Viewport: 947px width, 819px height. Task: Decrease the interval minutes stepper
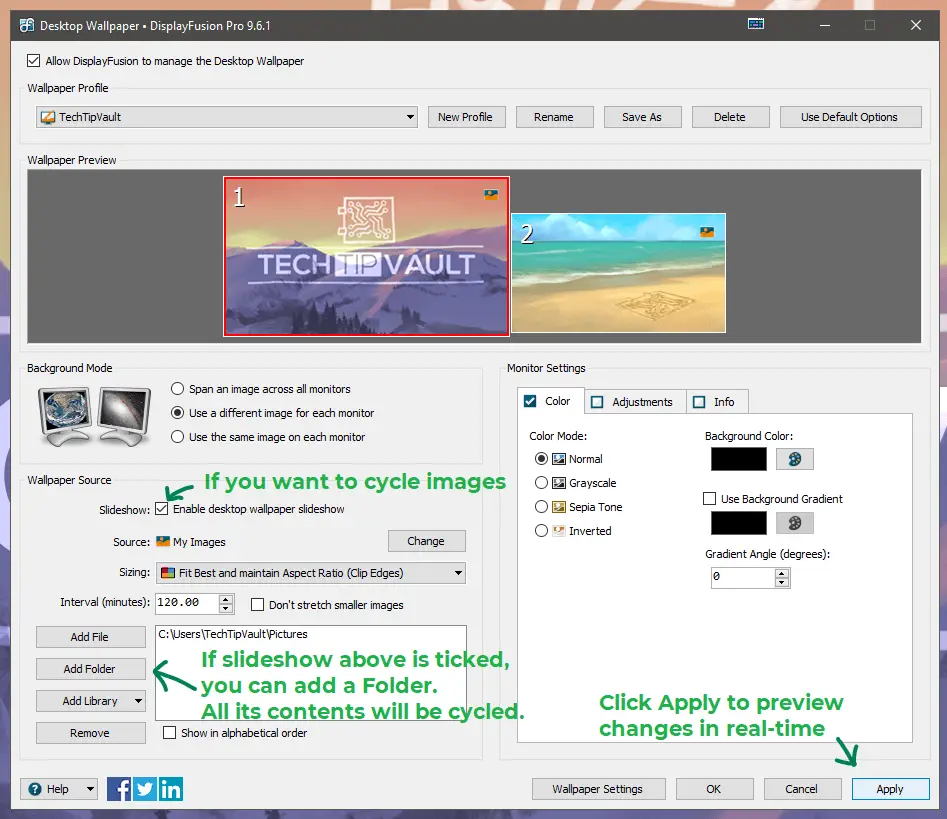pos(226,608)
